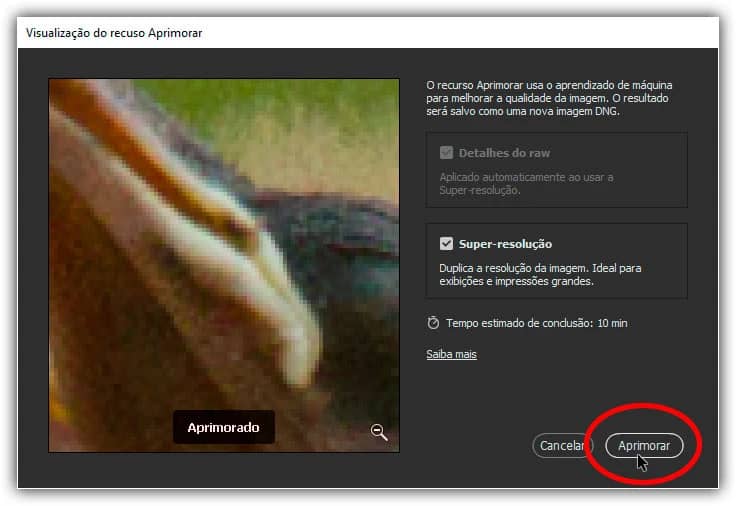Screen dimensions: 736x506
Task: Click the stopwatch icon beside estimated time
Action: point(433,323)
